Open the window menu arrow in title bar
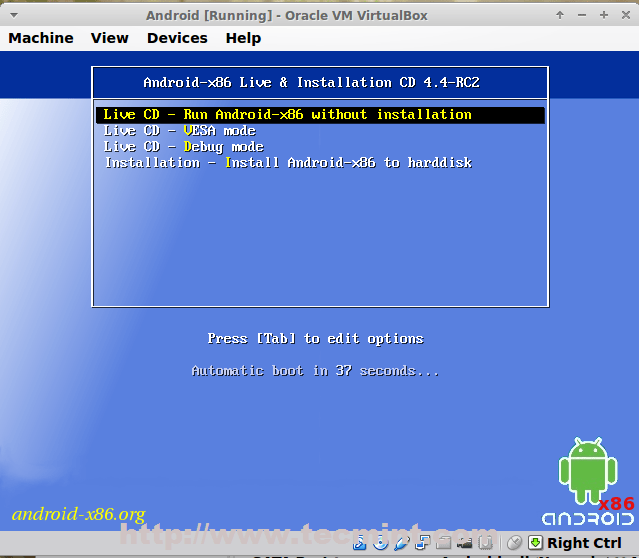 click(14, 15)
